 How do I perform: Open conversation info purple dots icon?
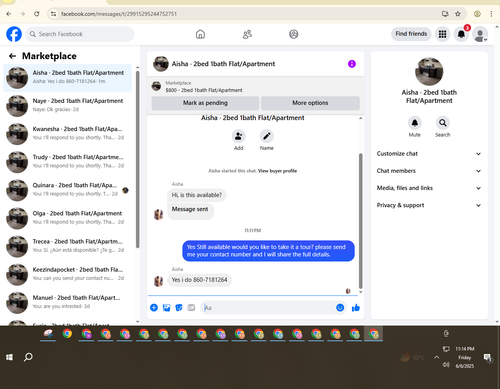coord(352,64)
